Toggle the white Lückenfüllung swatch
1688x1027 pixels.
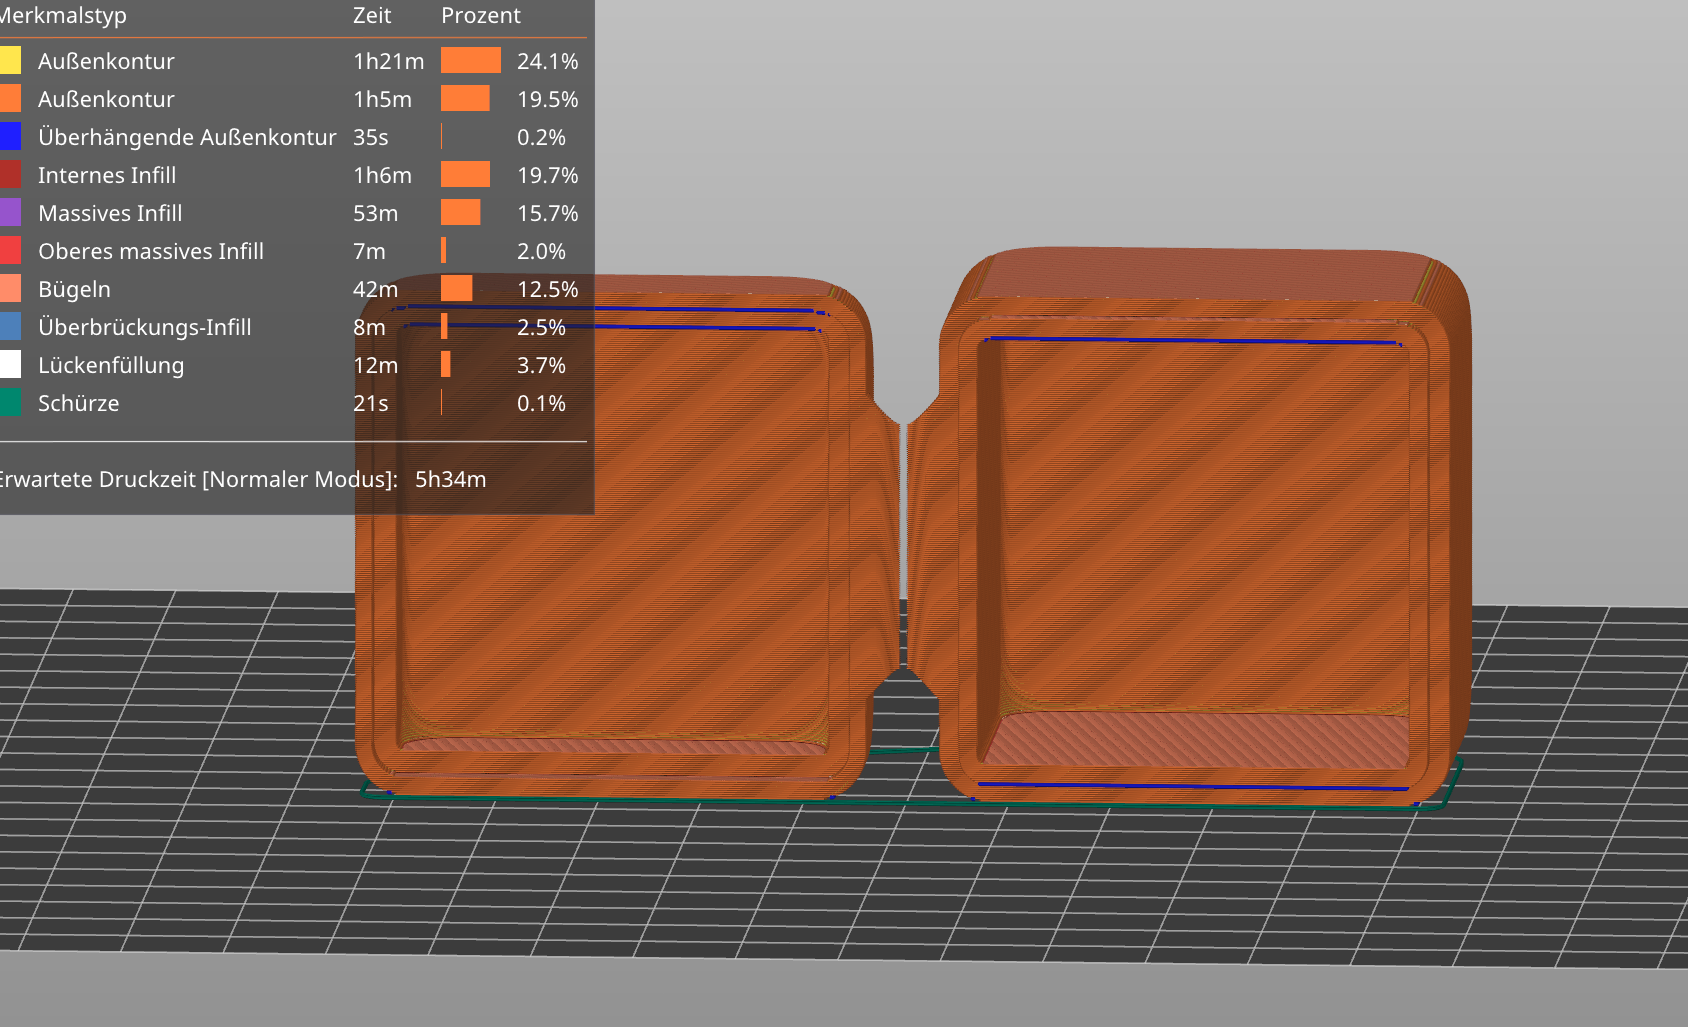click(12, 364)
